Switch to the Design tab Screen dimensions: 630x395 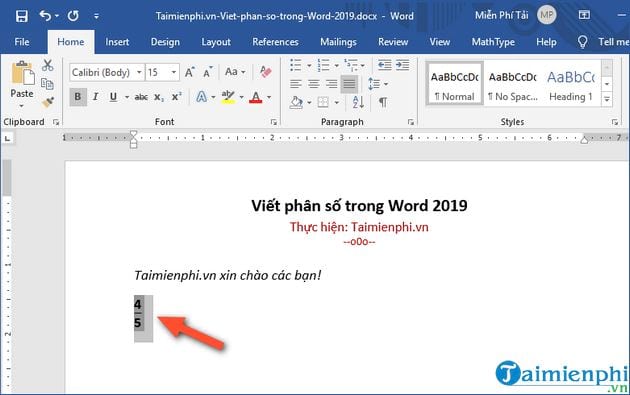165,42
